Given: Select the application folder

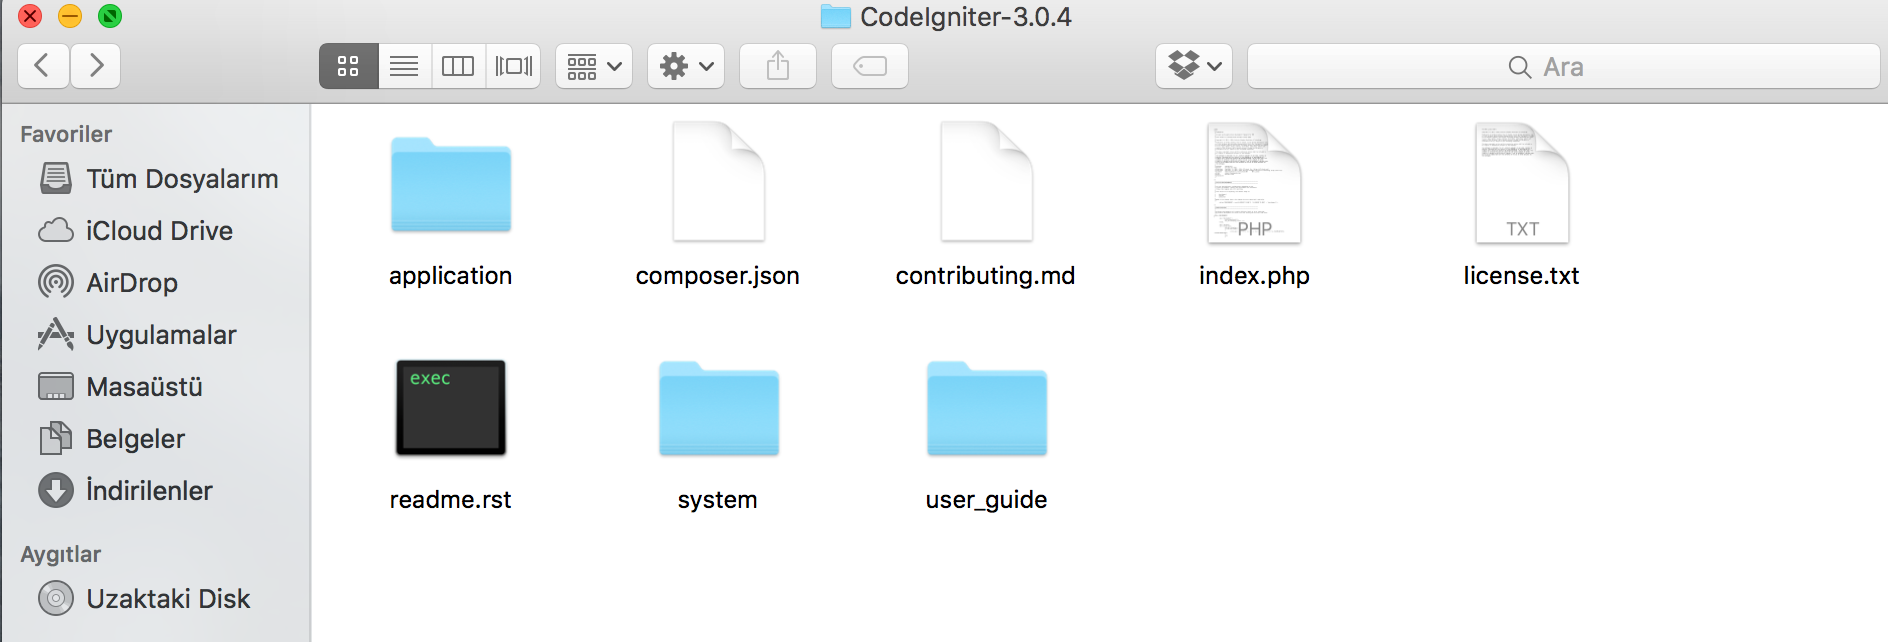Looking at the screenshot, I should point(451,185).
